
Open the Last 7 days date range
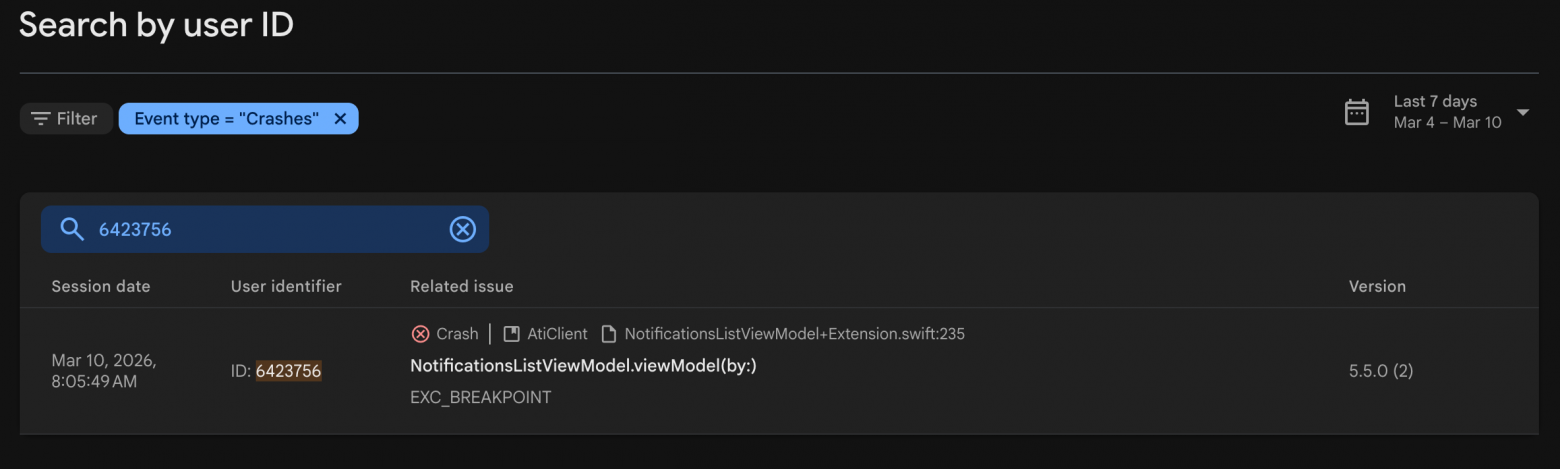(1435, 102)
